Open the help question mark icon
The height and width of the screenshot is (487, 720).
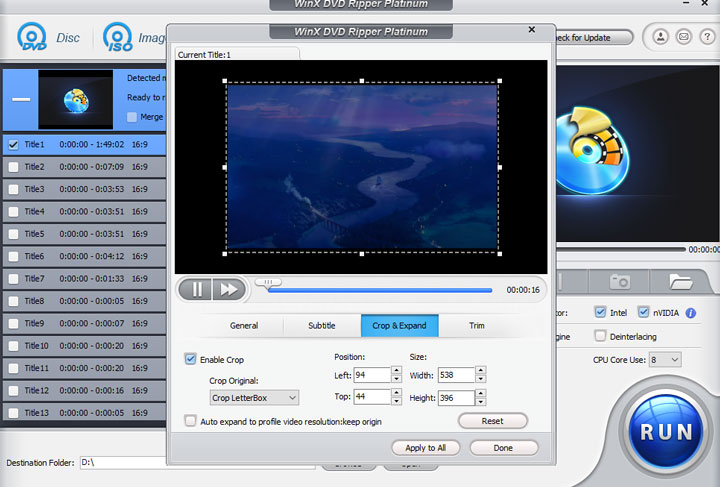click(707, 37)
